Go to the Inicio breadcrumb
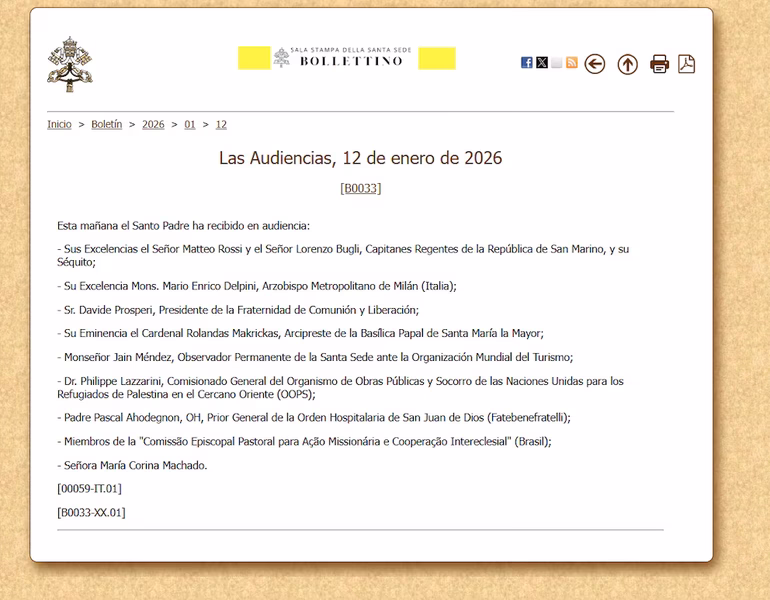The image size is (770, 600). tap(59, 125)
